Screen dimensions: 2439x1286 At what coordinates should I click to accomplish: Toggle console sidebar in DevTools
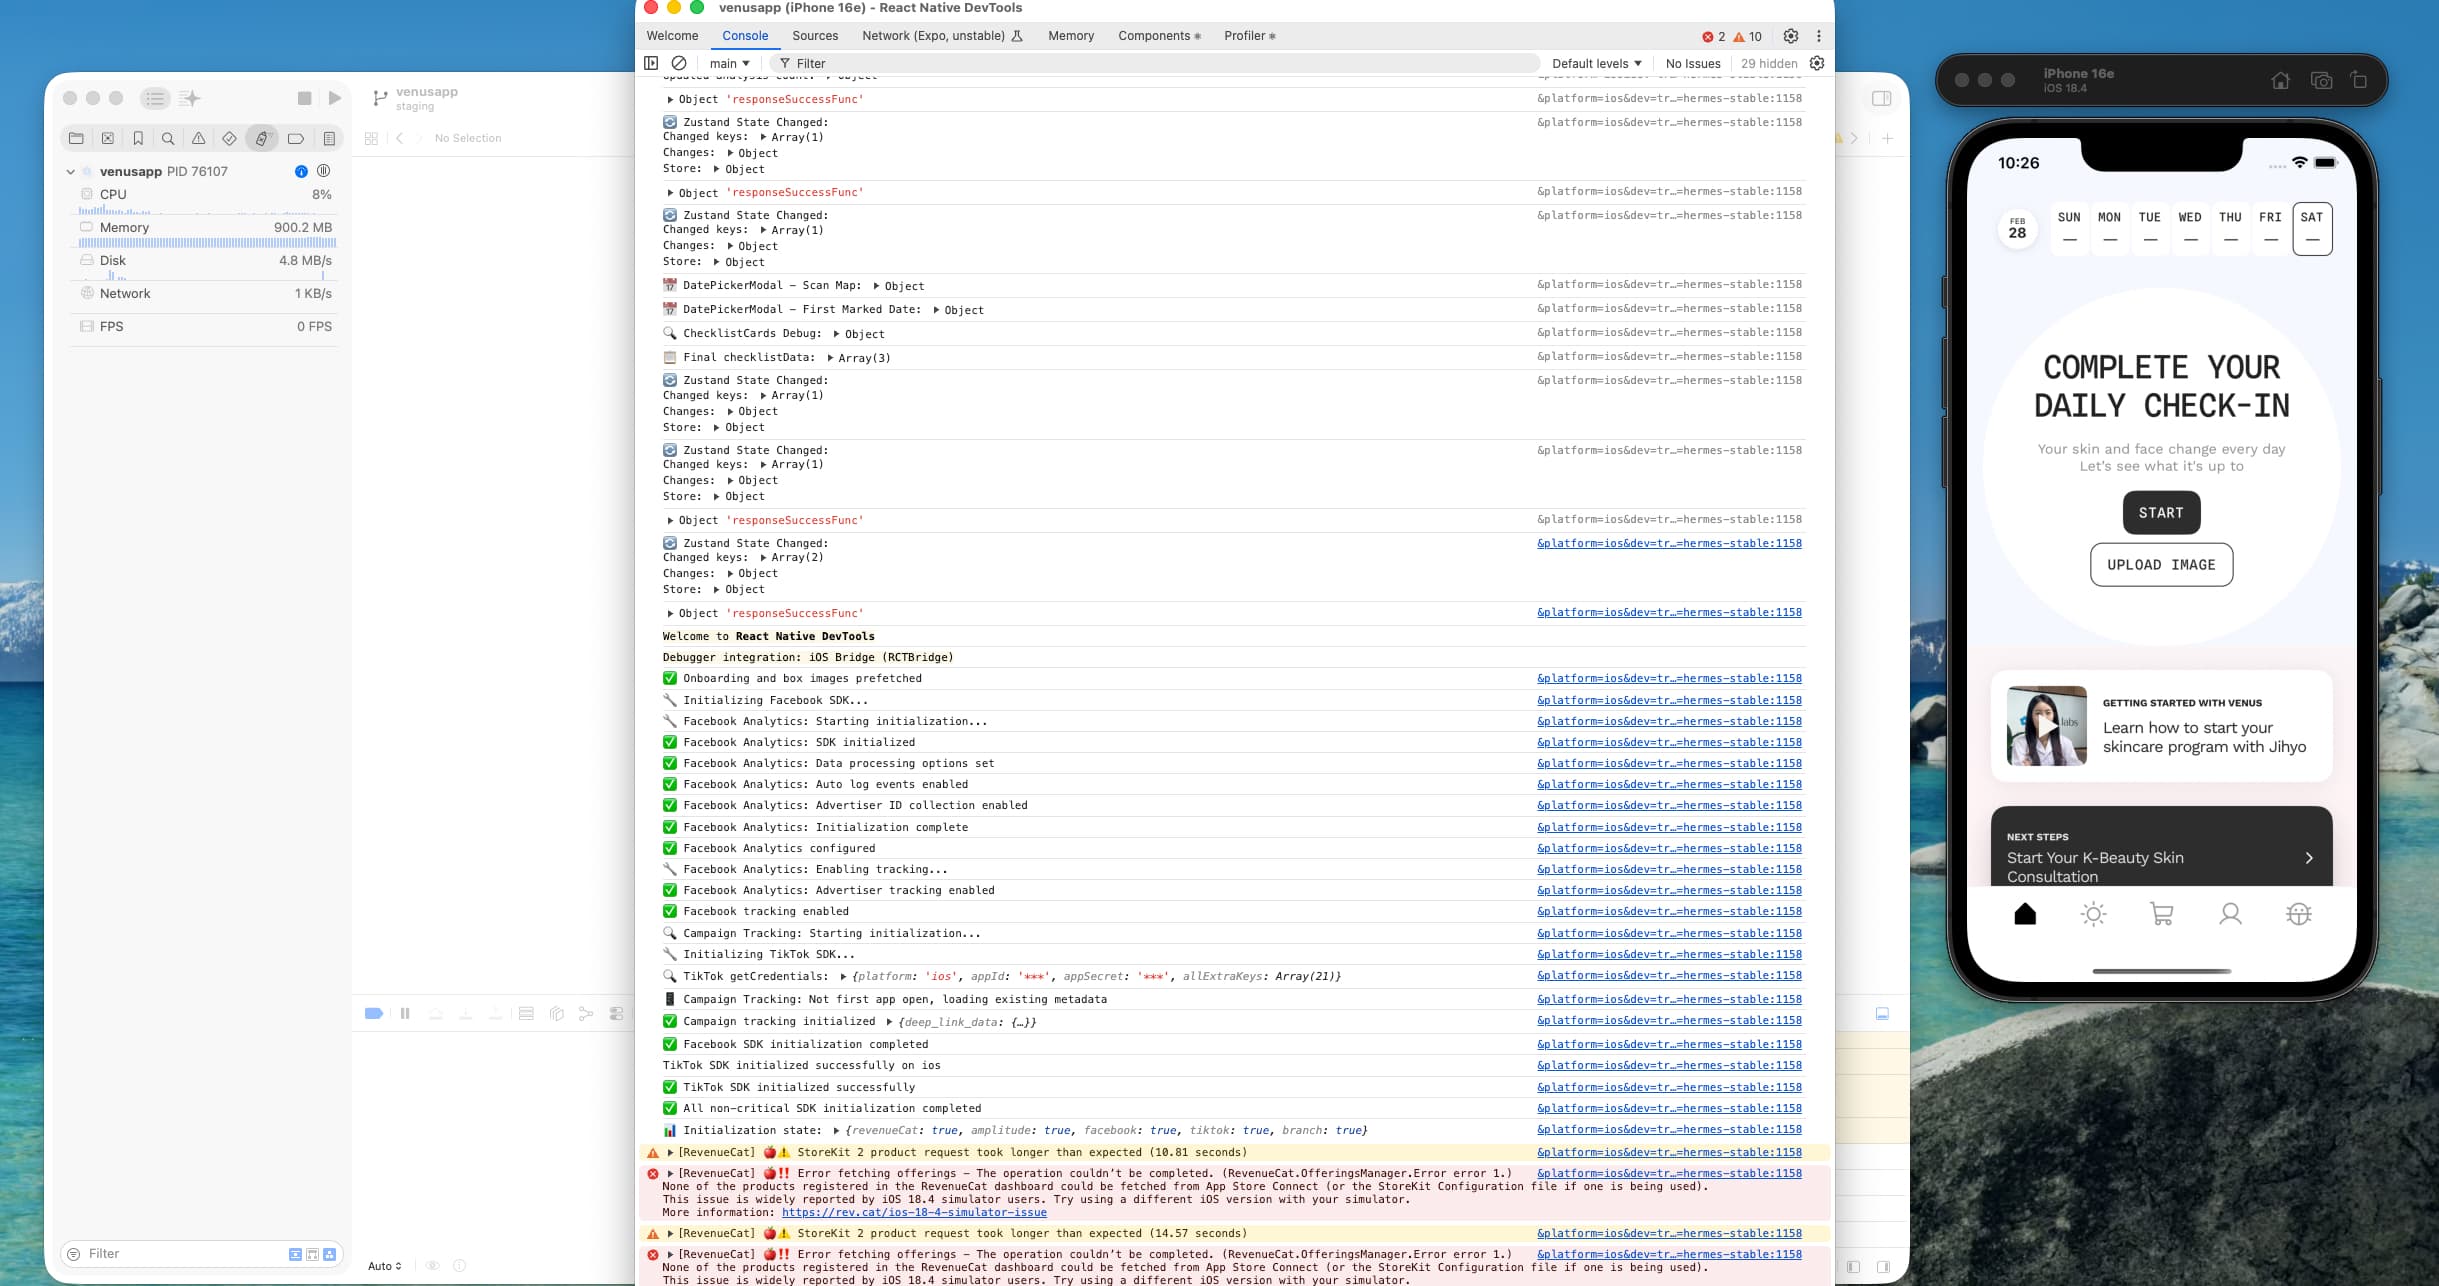(651, 63)
